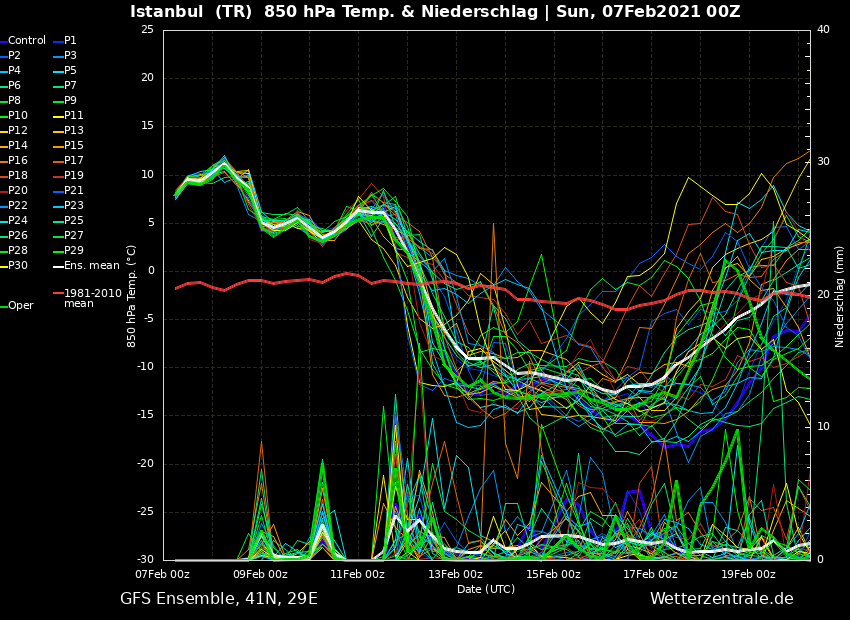This screenshot has width=850, height=620.
Task: Click the "15Feb 00z" date tick label
Action: coord(553,574)
